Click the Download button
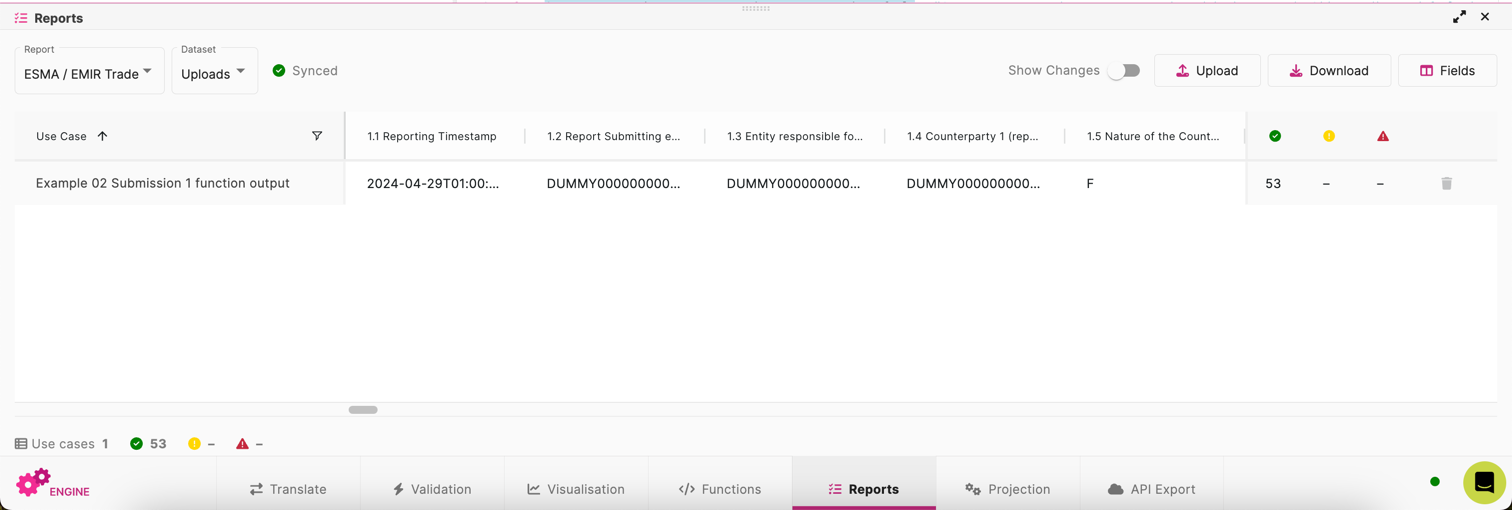 point(1328,71)
